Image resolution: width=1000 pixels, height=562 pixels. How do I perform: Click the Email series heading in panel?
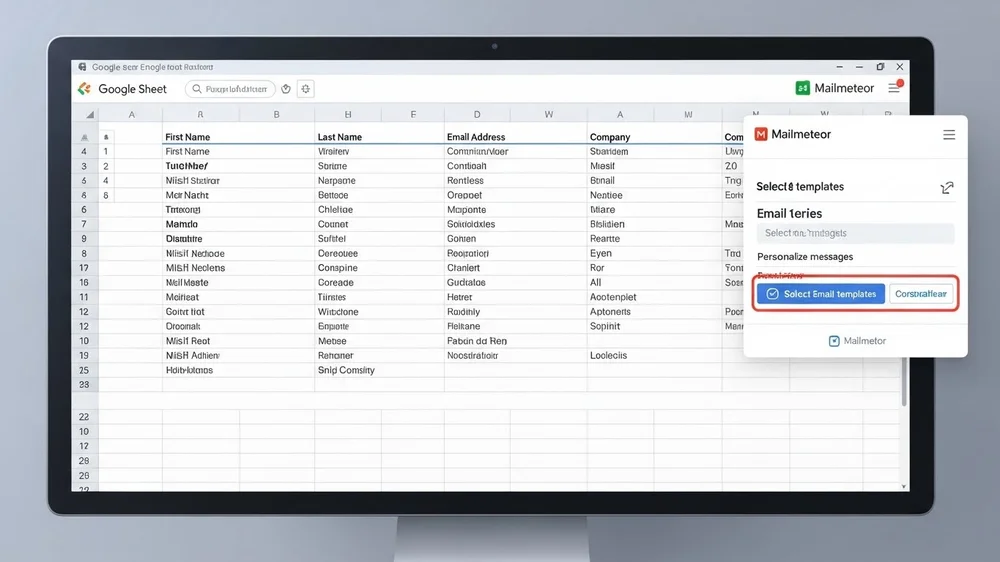[x=789, y=213]
